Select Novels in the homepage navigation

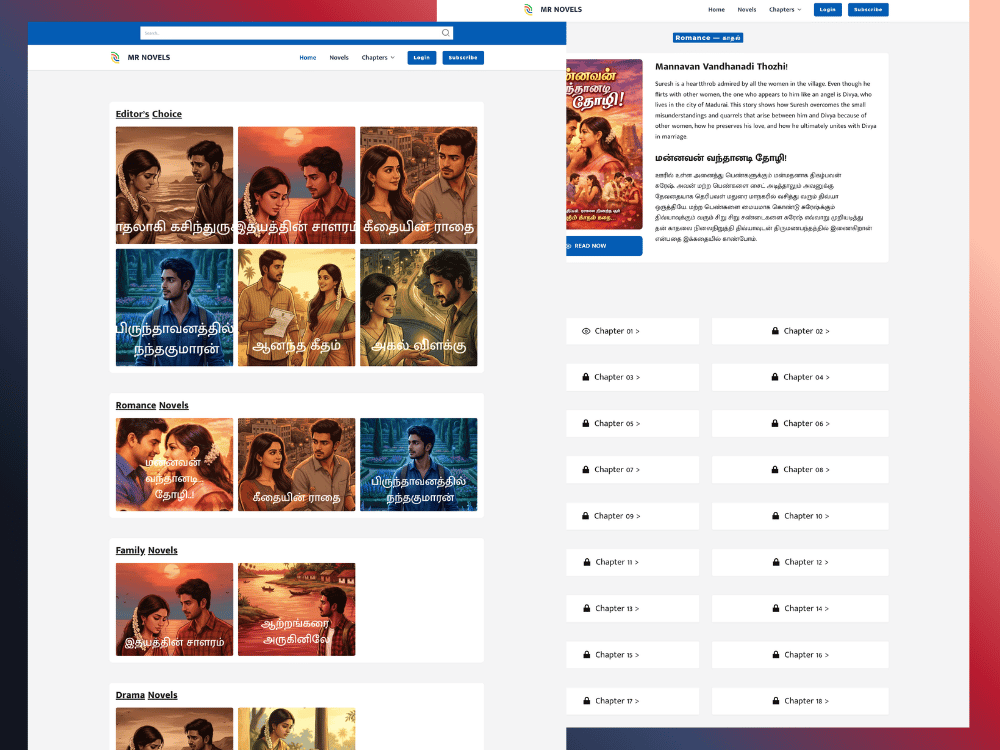click(x=339, y=58)
